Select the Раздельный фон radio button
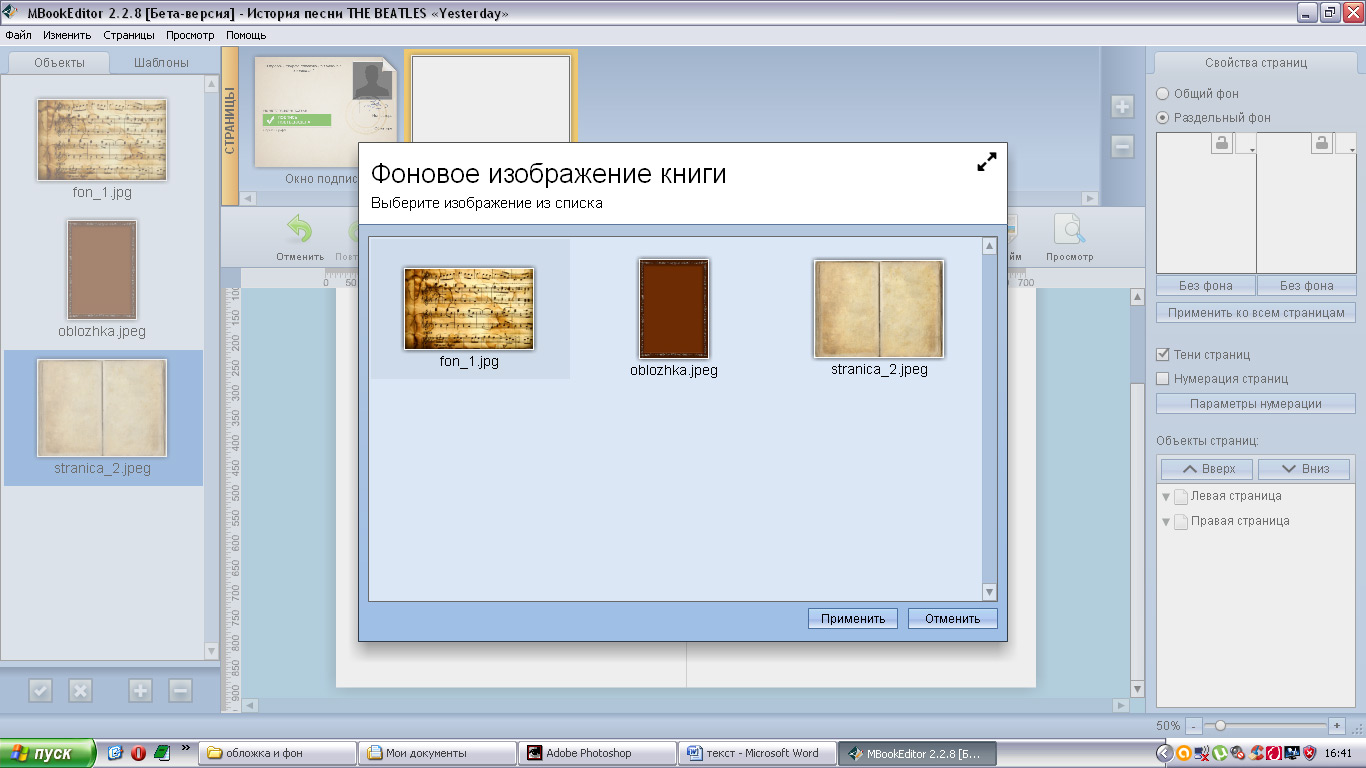The height and width of the screenshot is (768, 1366). 1163,117
